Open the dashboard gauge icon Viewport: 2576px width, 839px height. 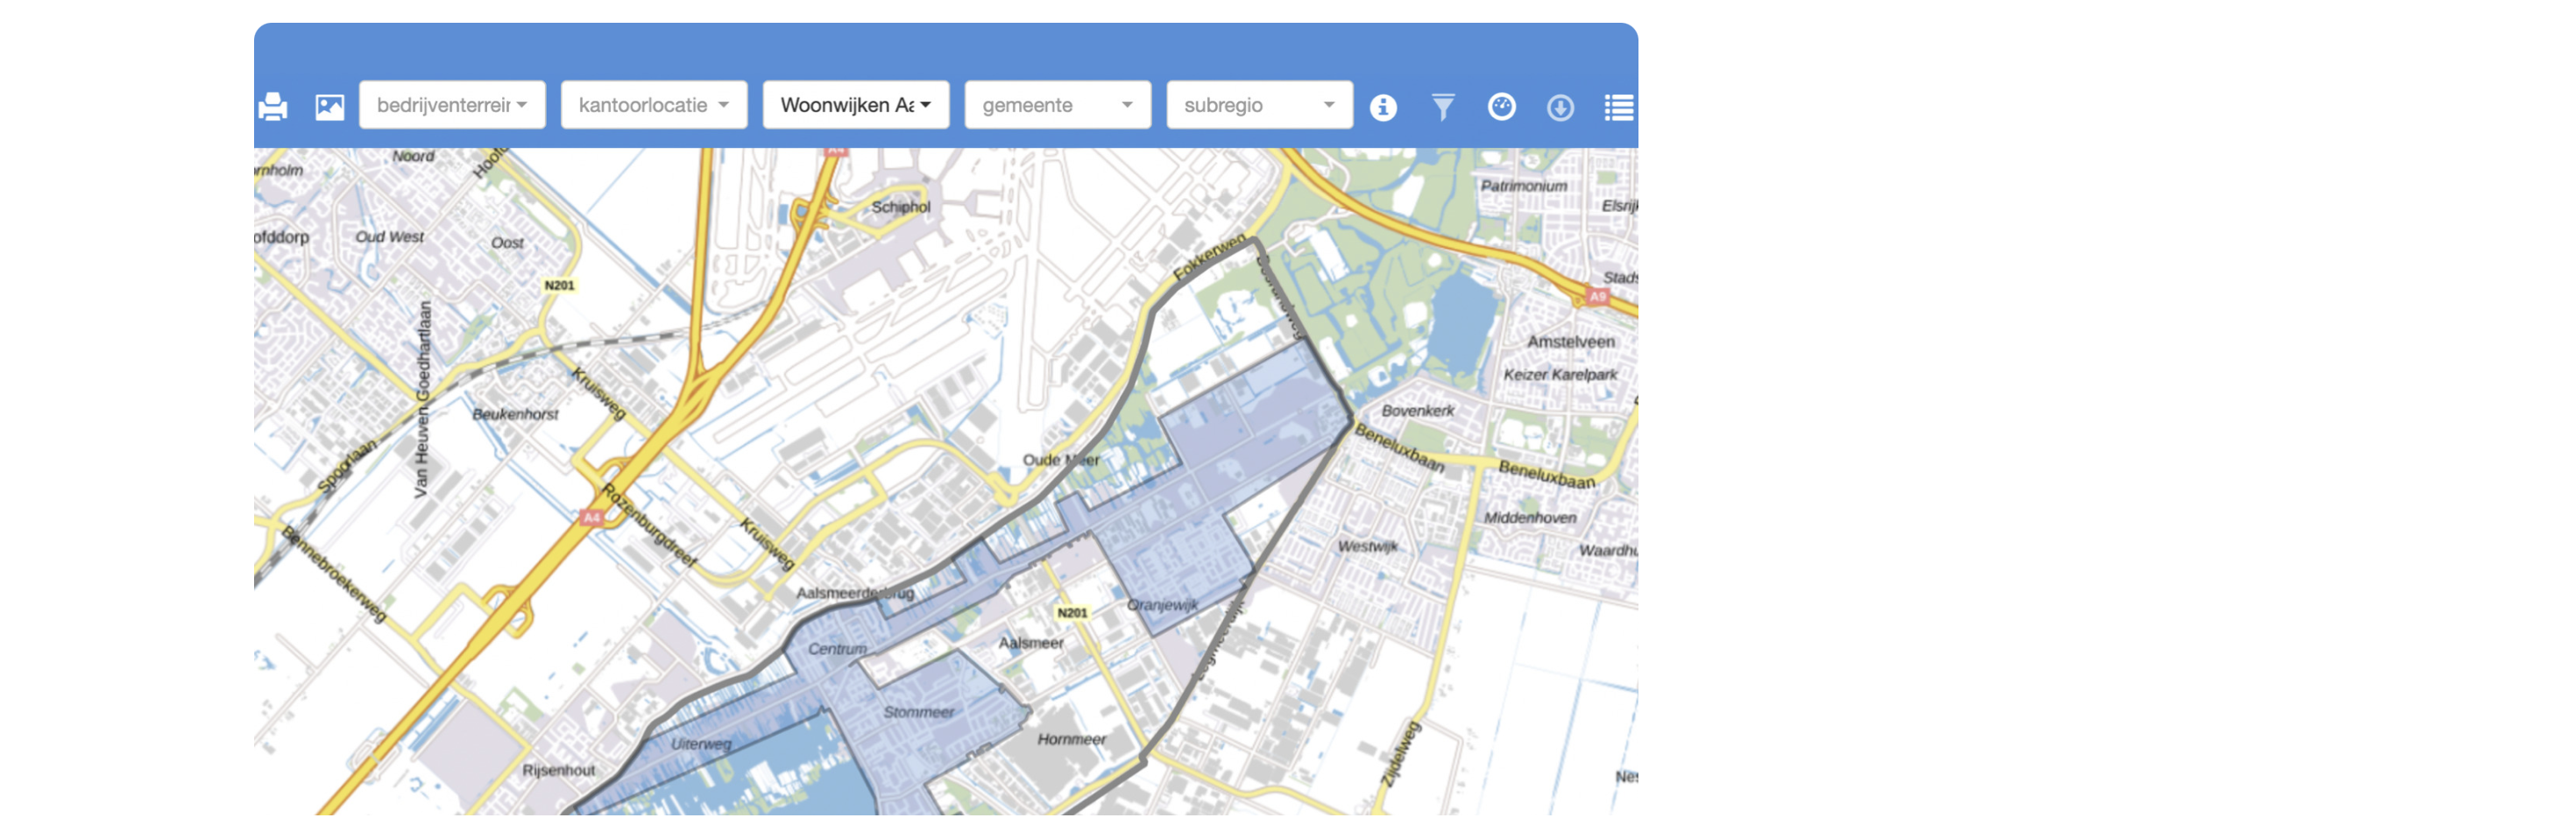(1501, 106)
